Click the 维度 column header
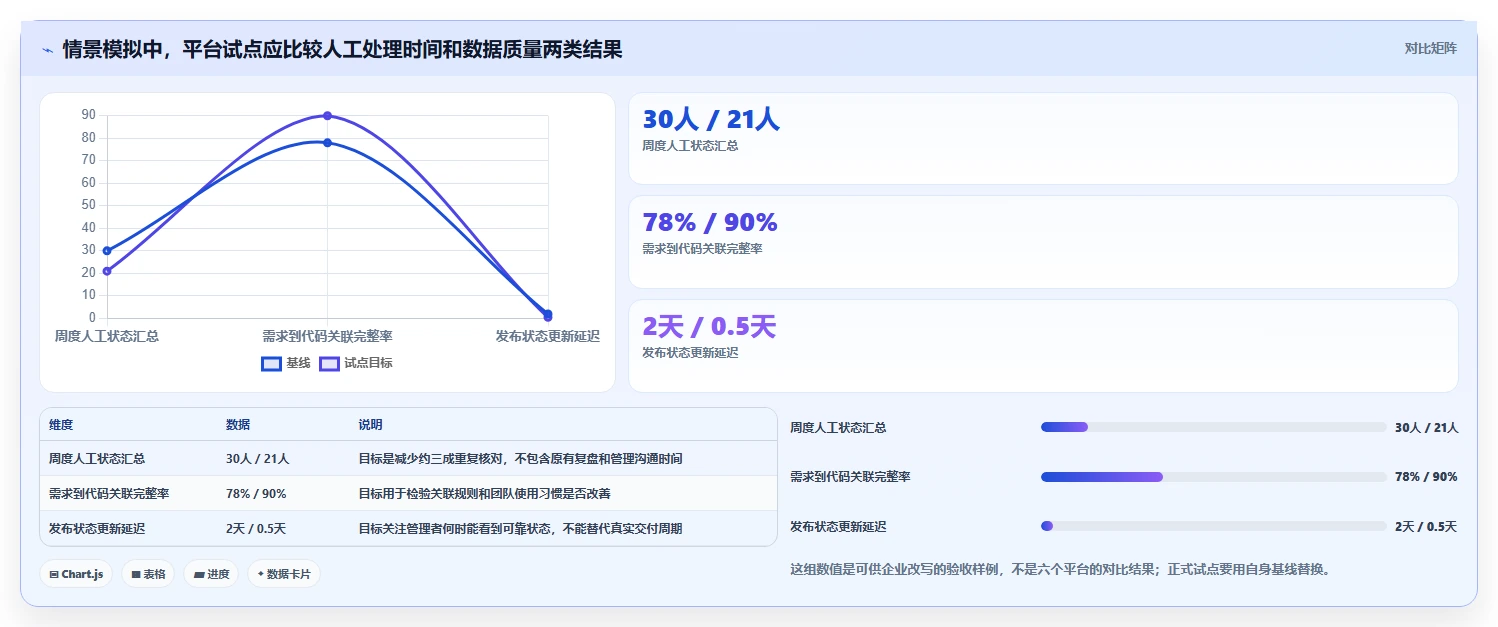The height and width of the screenshot is (627, 1498). tap(61, 425)
